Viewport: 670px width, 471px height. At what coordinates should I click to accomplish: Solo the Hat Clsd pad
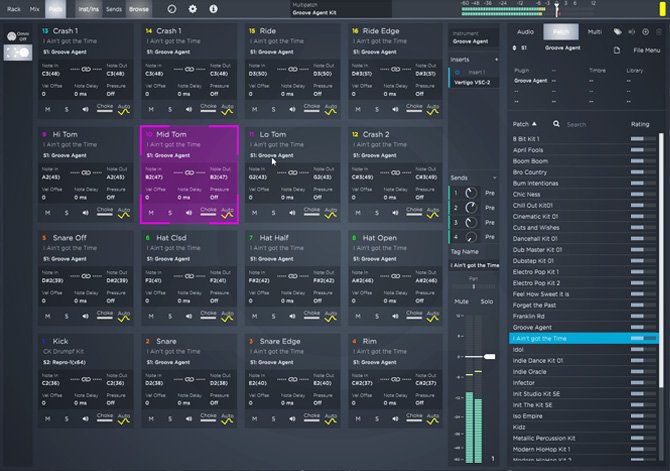(168, 315)
